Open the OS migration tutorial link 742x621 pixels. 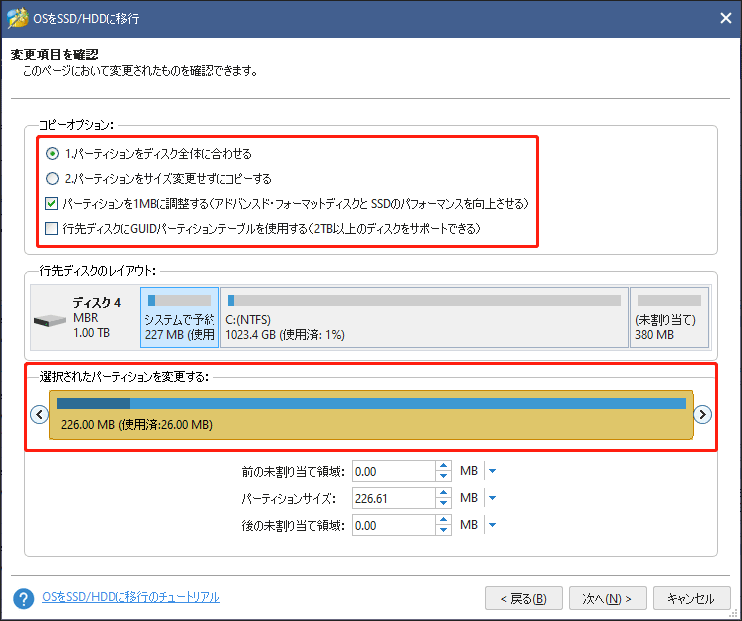(x=130, y=597)
